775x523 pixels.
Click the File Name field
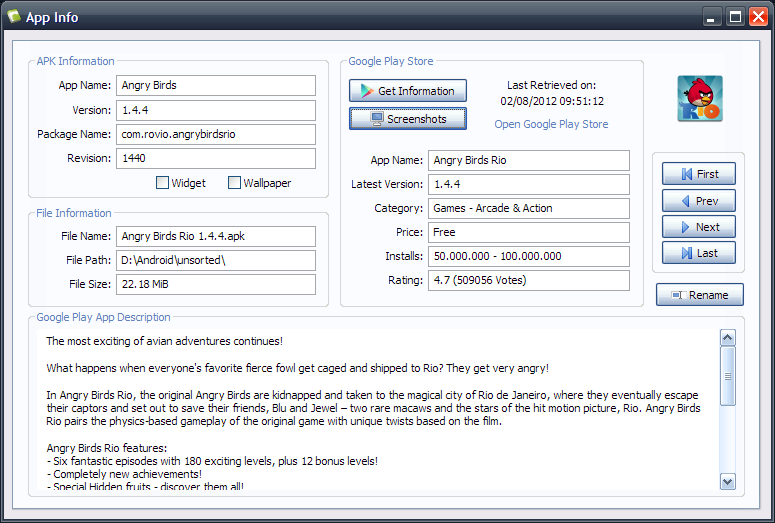pyautogui.click(x=216, y=236)
